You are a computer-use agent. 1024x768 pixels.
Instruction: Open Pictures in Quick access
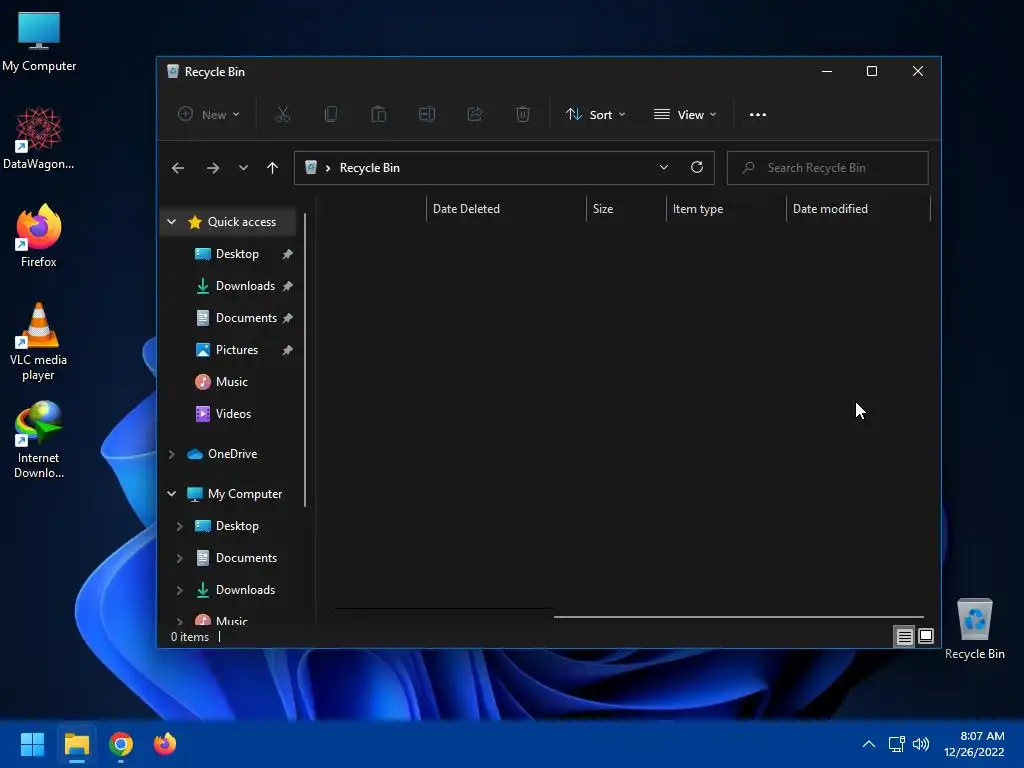pyautogui.click(x=236, y=350)
